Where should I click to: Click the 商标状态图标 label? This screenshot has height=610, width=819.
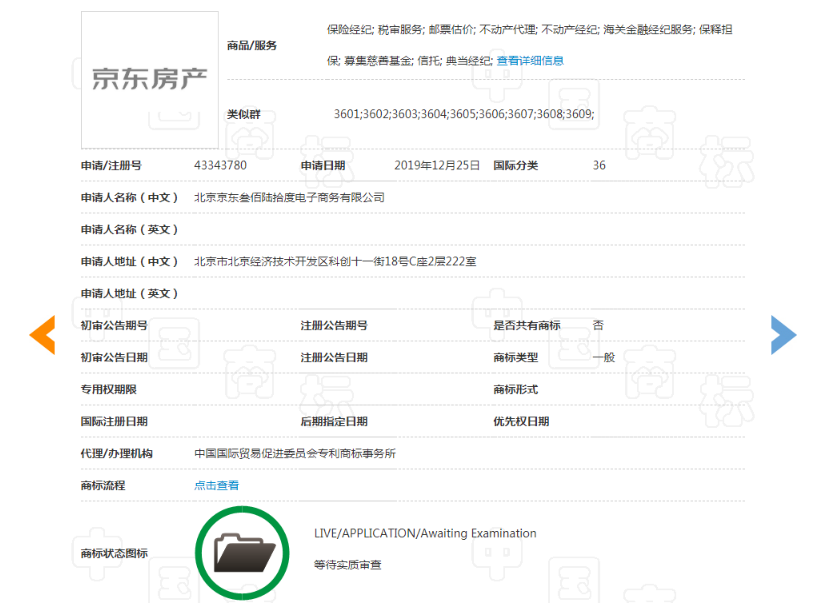114,553
